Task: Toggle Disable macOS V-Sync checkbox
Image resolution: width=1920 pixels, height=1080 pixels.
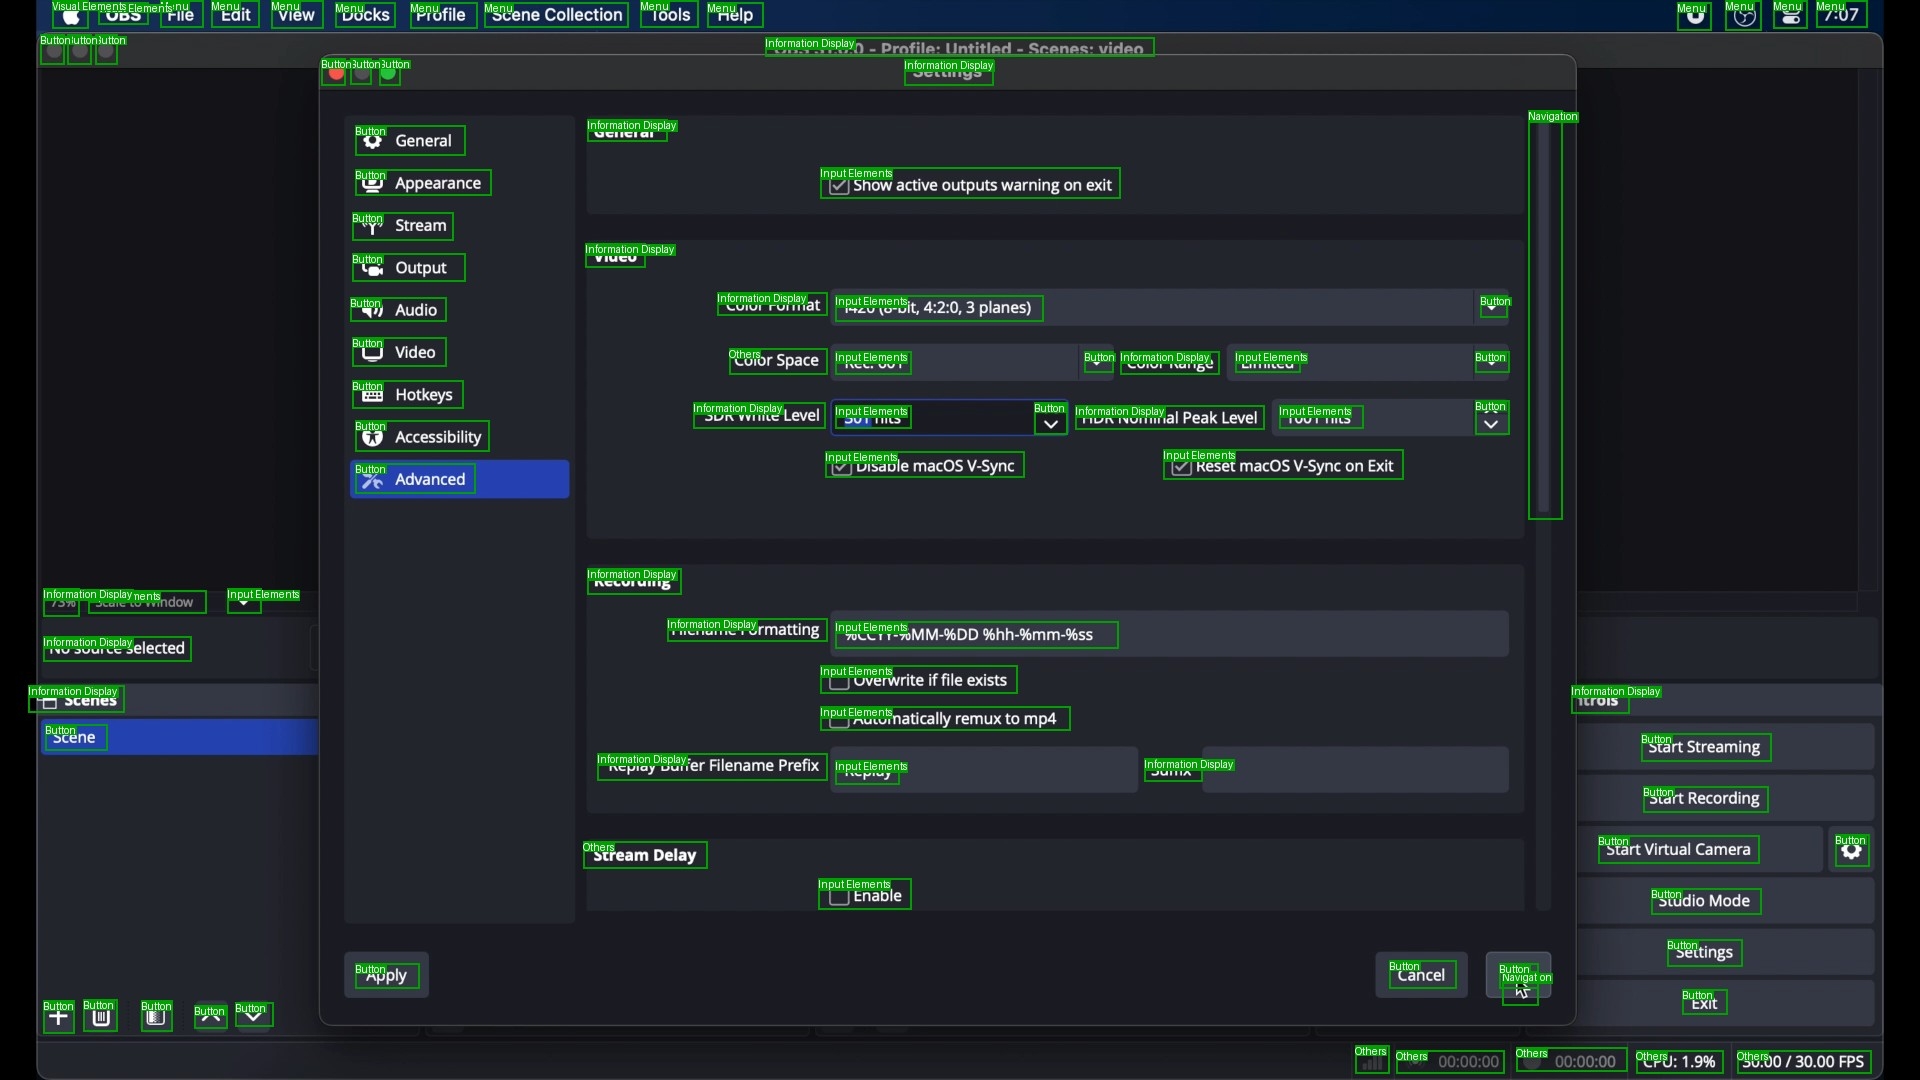Action: [x=843, y=468]
